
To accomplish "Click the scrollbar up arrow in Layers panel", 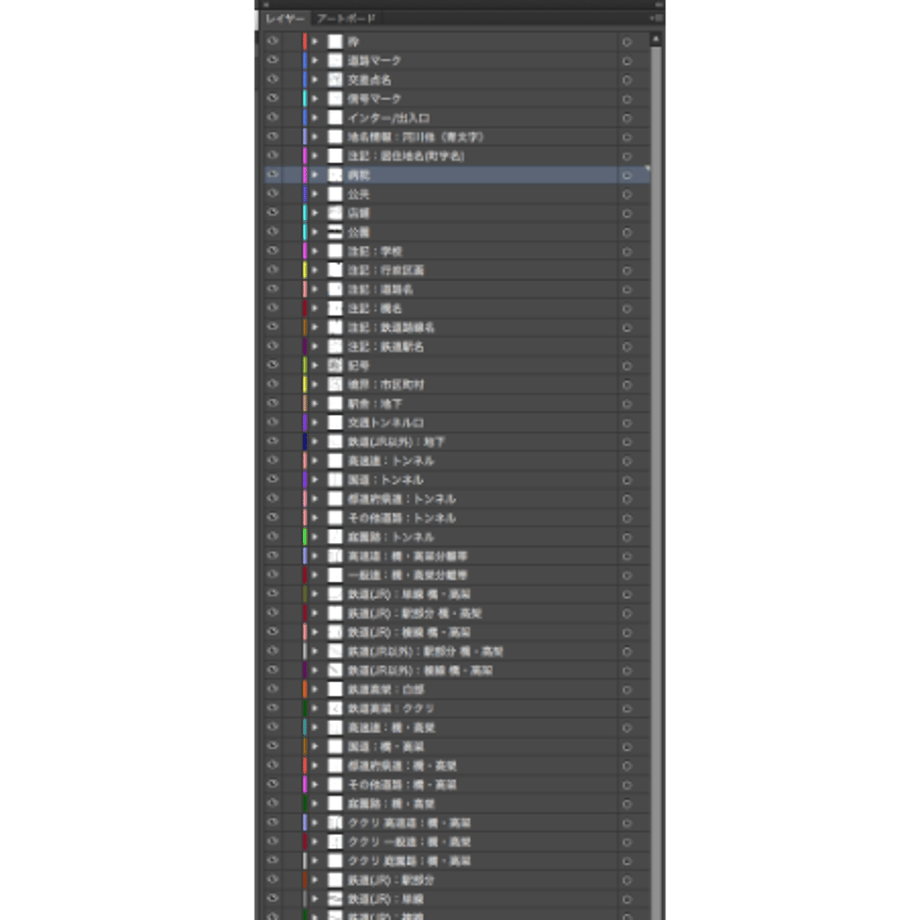I will tap(656, 39).
